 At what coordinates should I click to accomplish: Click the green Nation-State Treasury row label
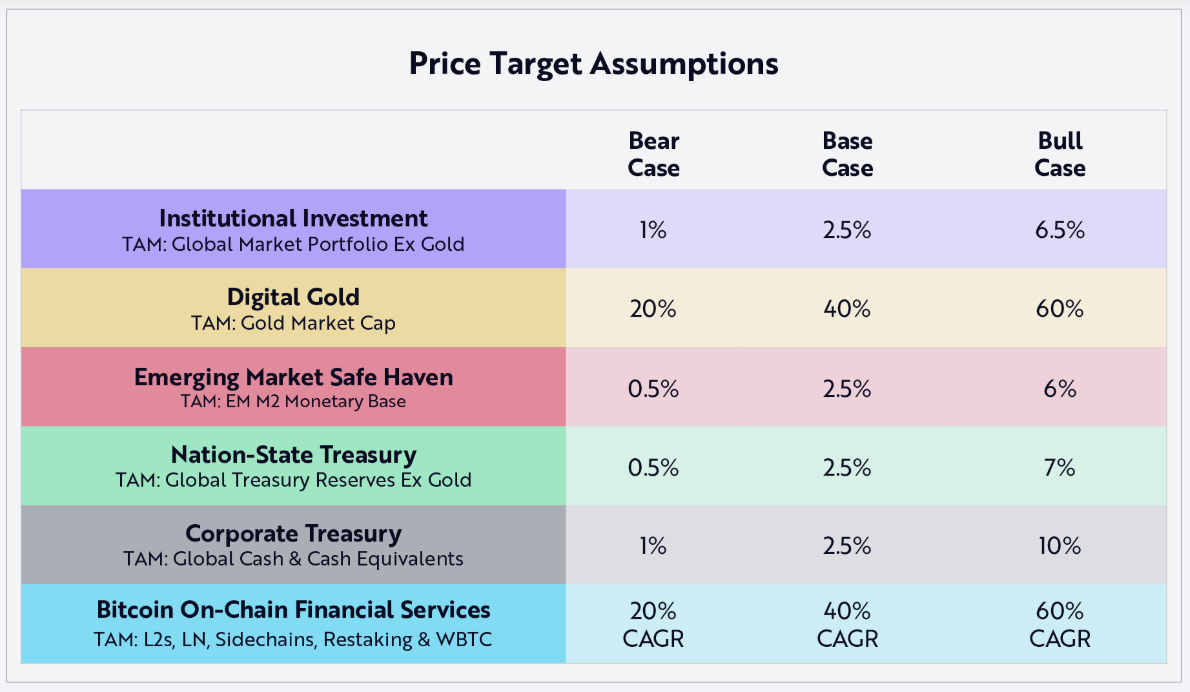pyautogui.click(x=293, y=465)
